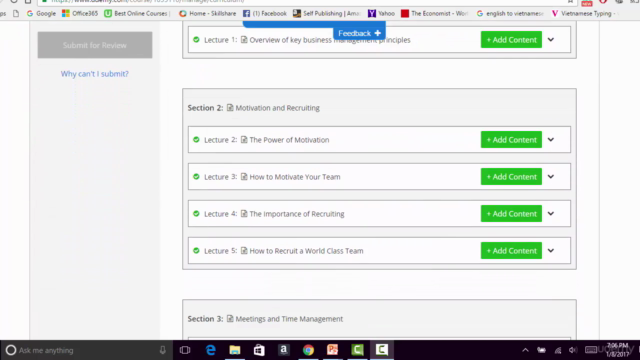Open File Explorer from the taskbar
The image size is (640, 360).
(x=235, y=350)
